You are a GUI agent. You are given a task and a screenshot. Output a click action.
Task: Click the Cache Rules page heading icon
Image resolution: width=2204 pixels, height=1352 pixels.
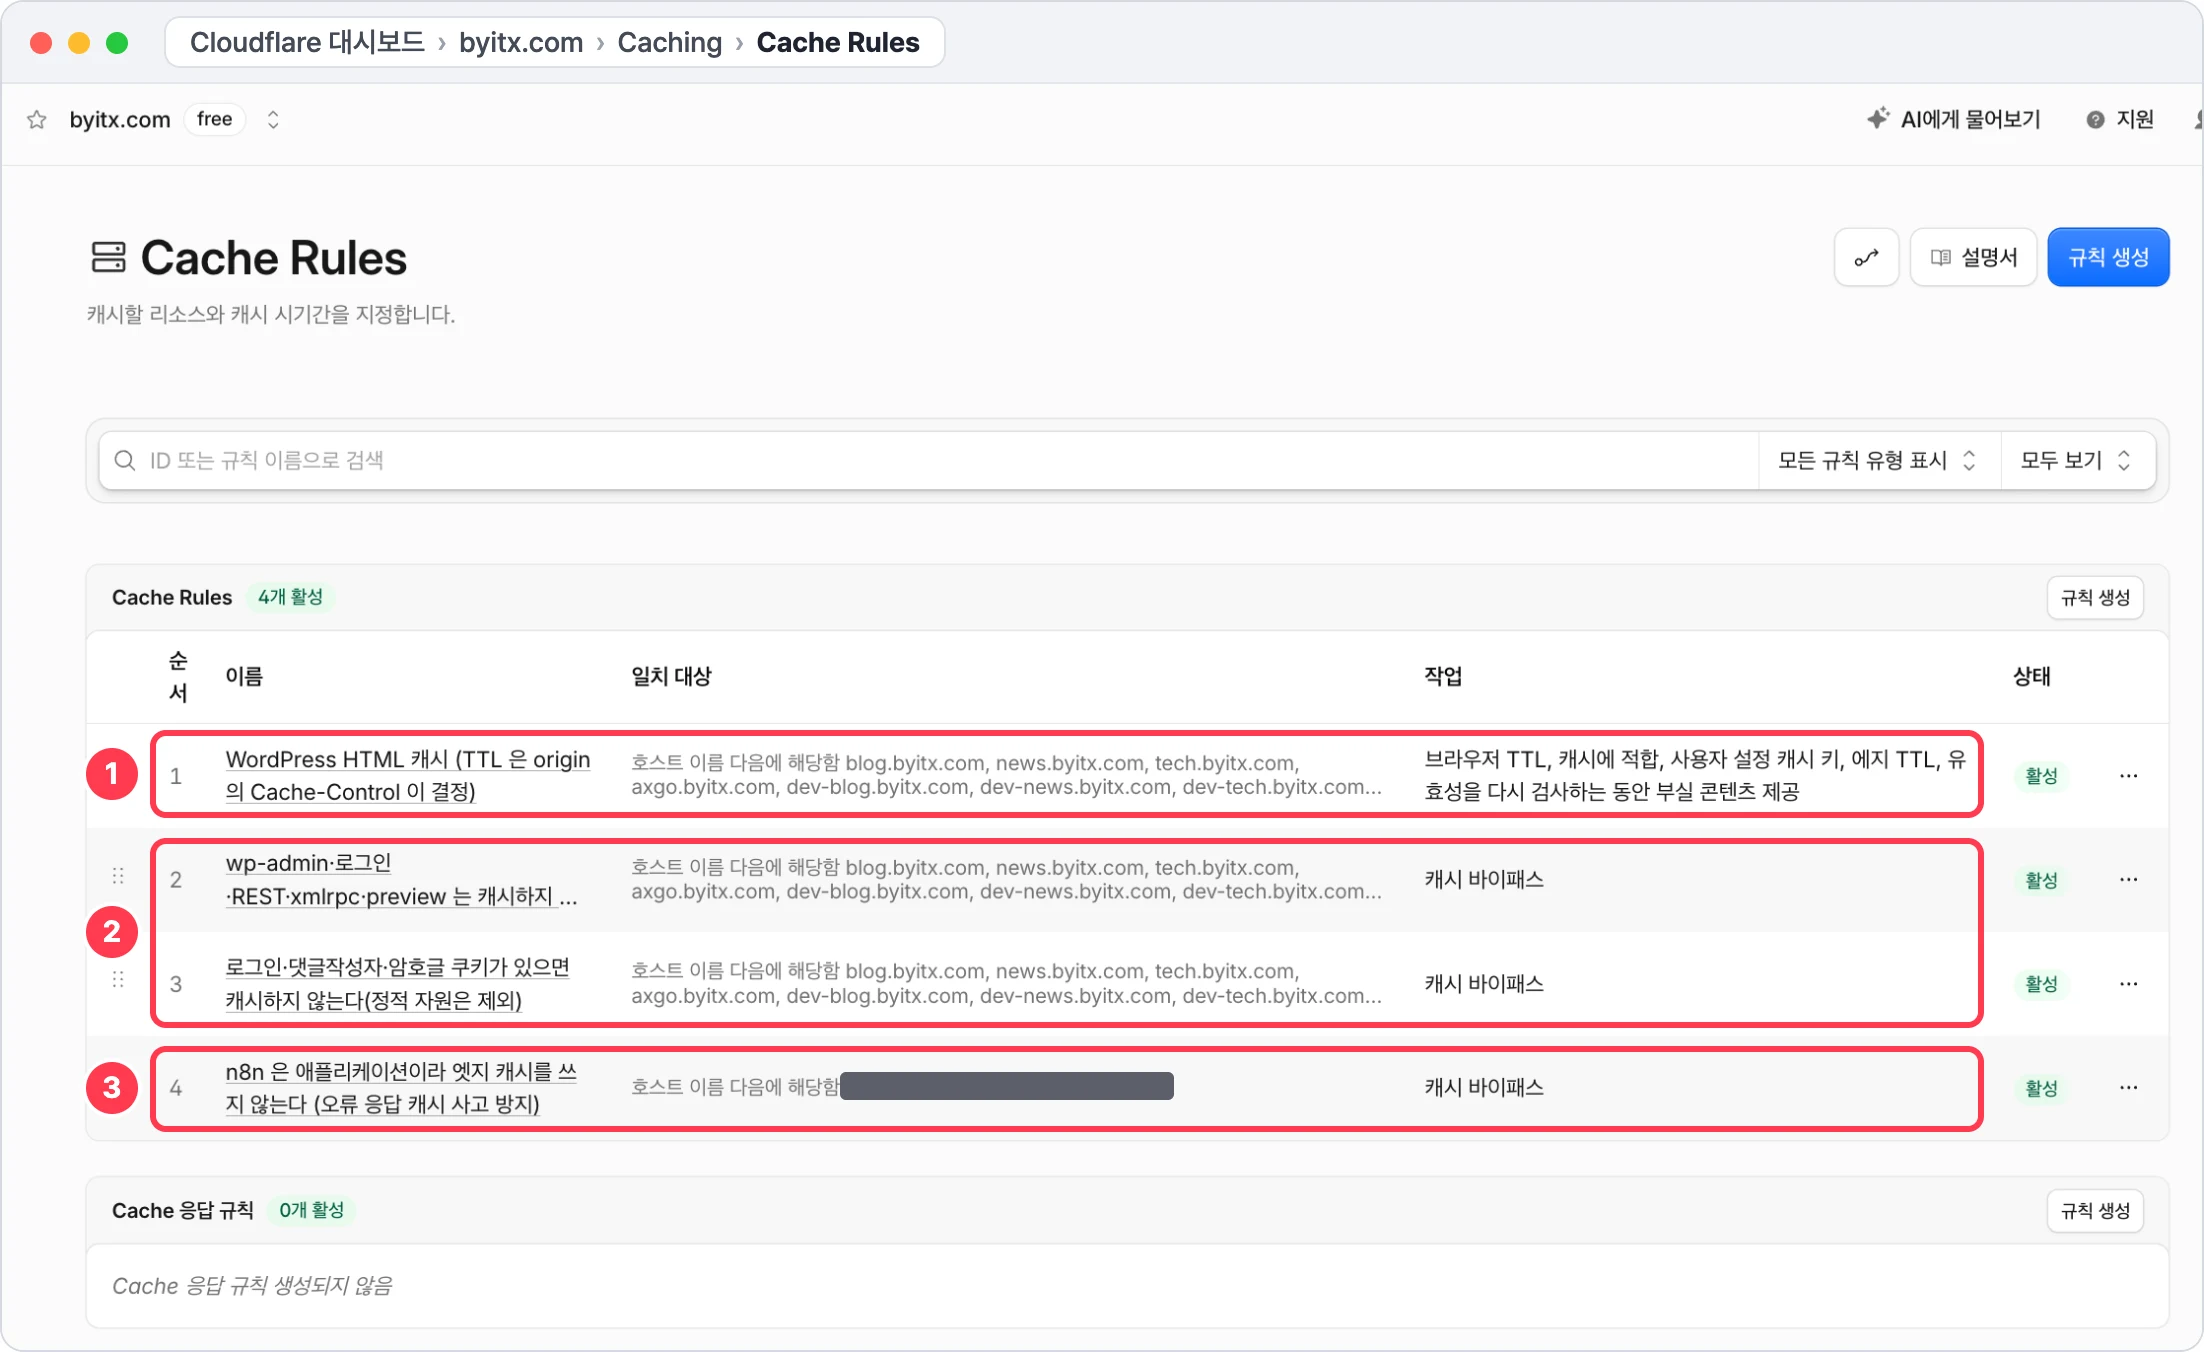(108, 258)
